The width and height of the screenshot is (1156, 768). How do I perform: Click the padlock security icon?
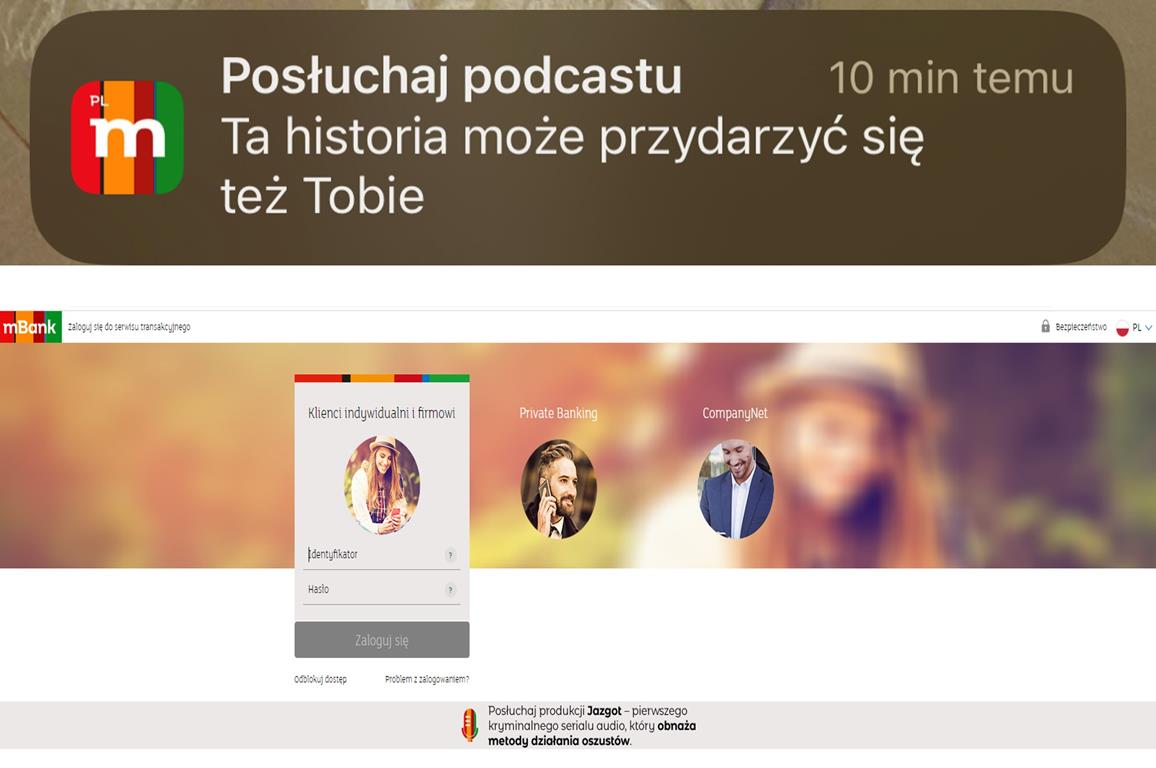(1045, 326)
